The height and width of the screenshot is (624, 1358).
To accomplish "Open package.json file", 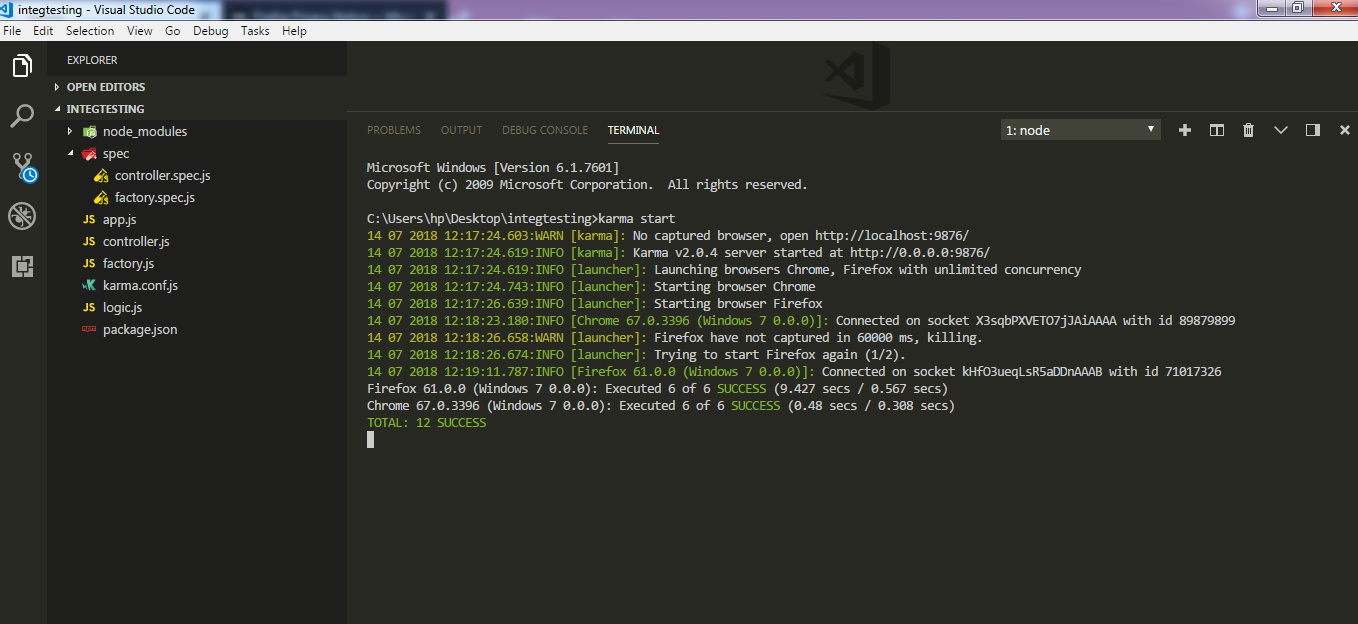I will tap(140, 329).
